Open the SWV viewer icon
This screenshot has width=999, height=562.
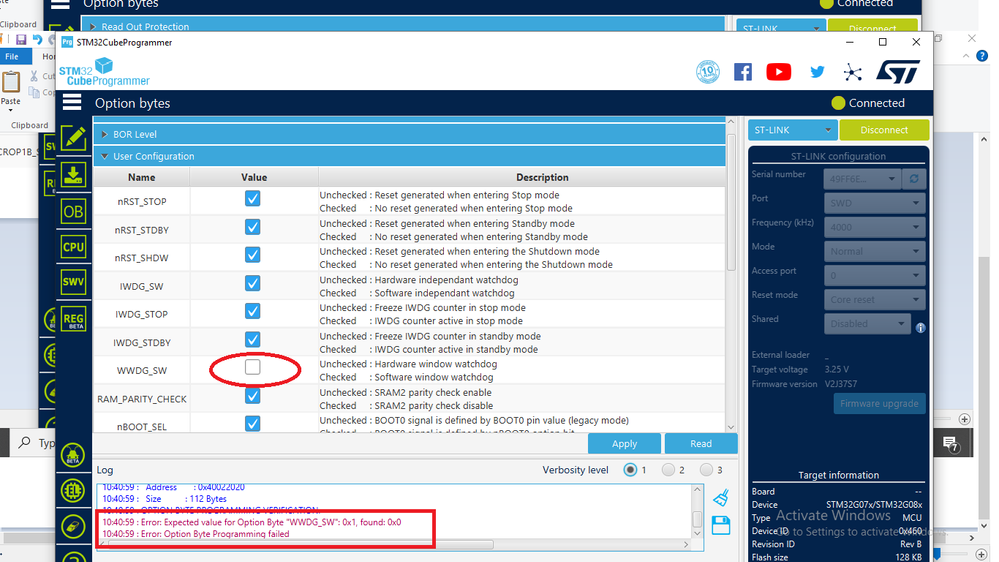click(x=73, y=282)
